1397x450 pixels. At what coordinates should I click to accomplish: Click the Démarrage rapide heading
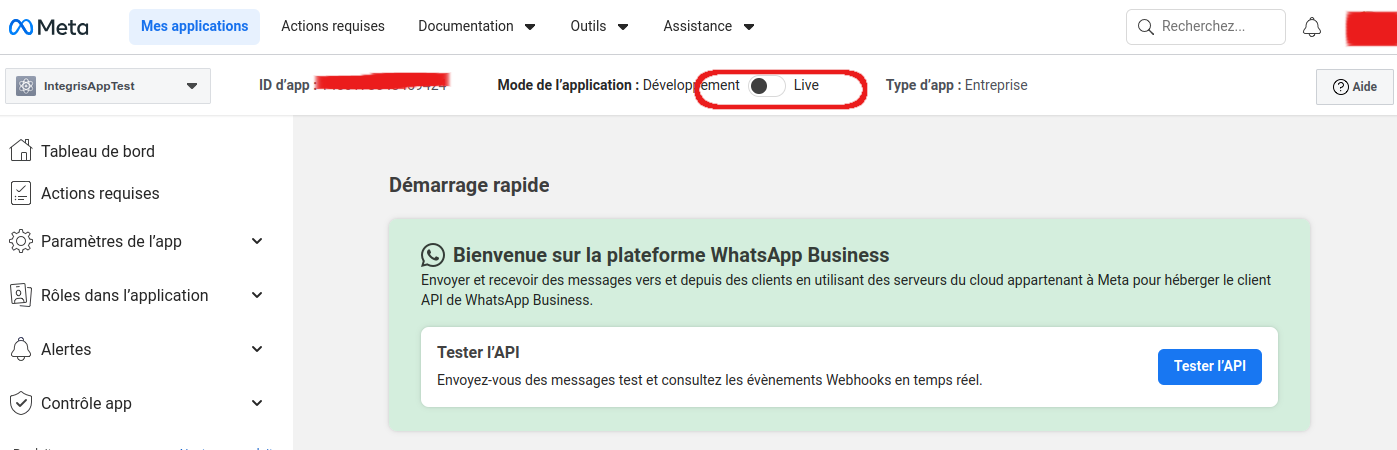point(469,185)
